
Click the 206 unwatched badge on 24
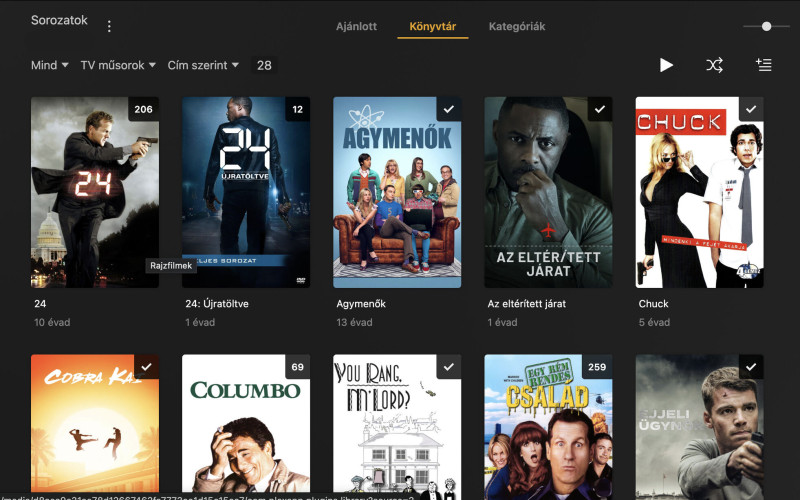(x=143, y=109)
